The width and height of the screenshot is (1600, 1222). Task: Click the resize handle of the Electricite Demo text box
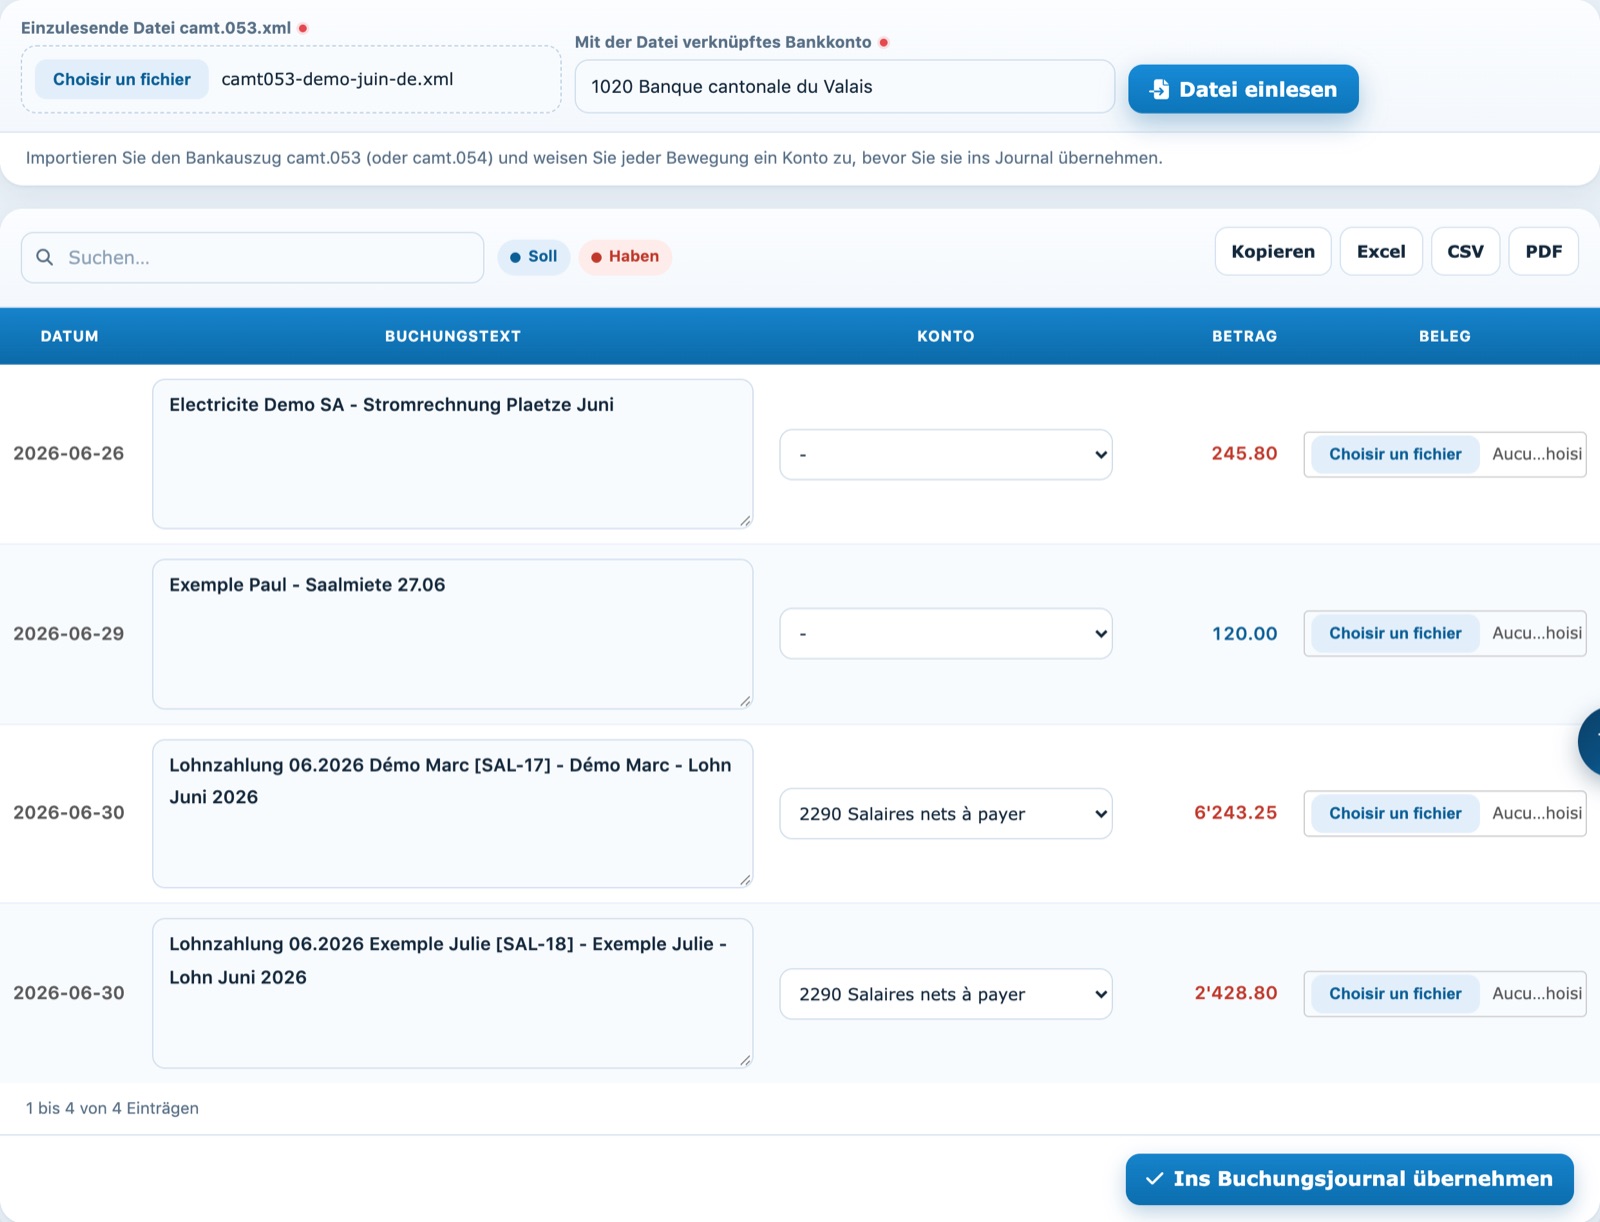745,520
